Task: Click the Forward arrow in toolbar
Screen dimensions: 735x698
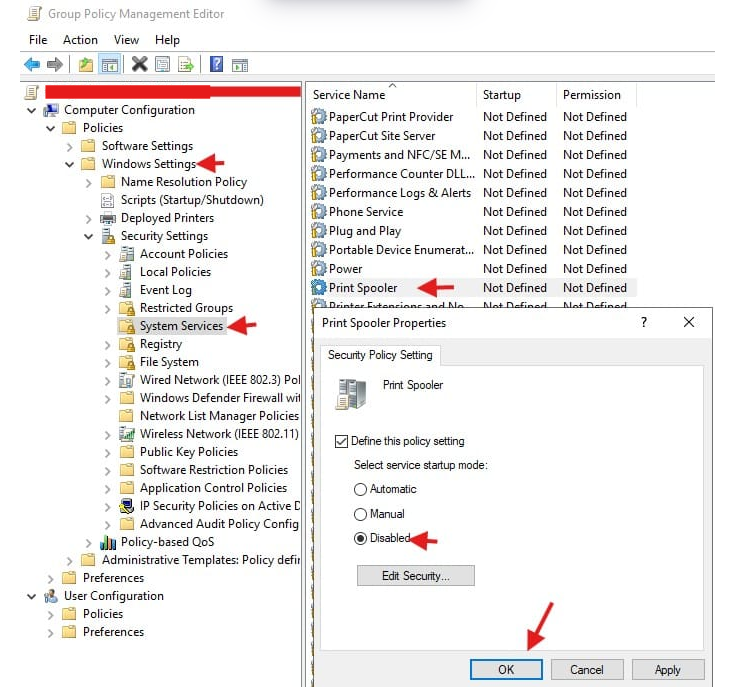Action: pos(55,65)
